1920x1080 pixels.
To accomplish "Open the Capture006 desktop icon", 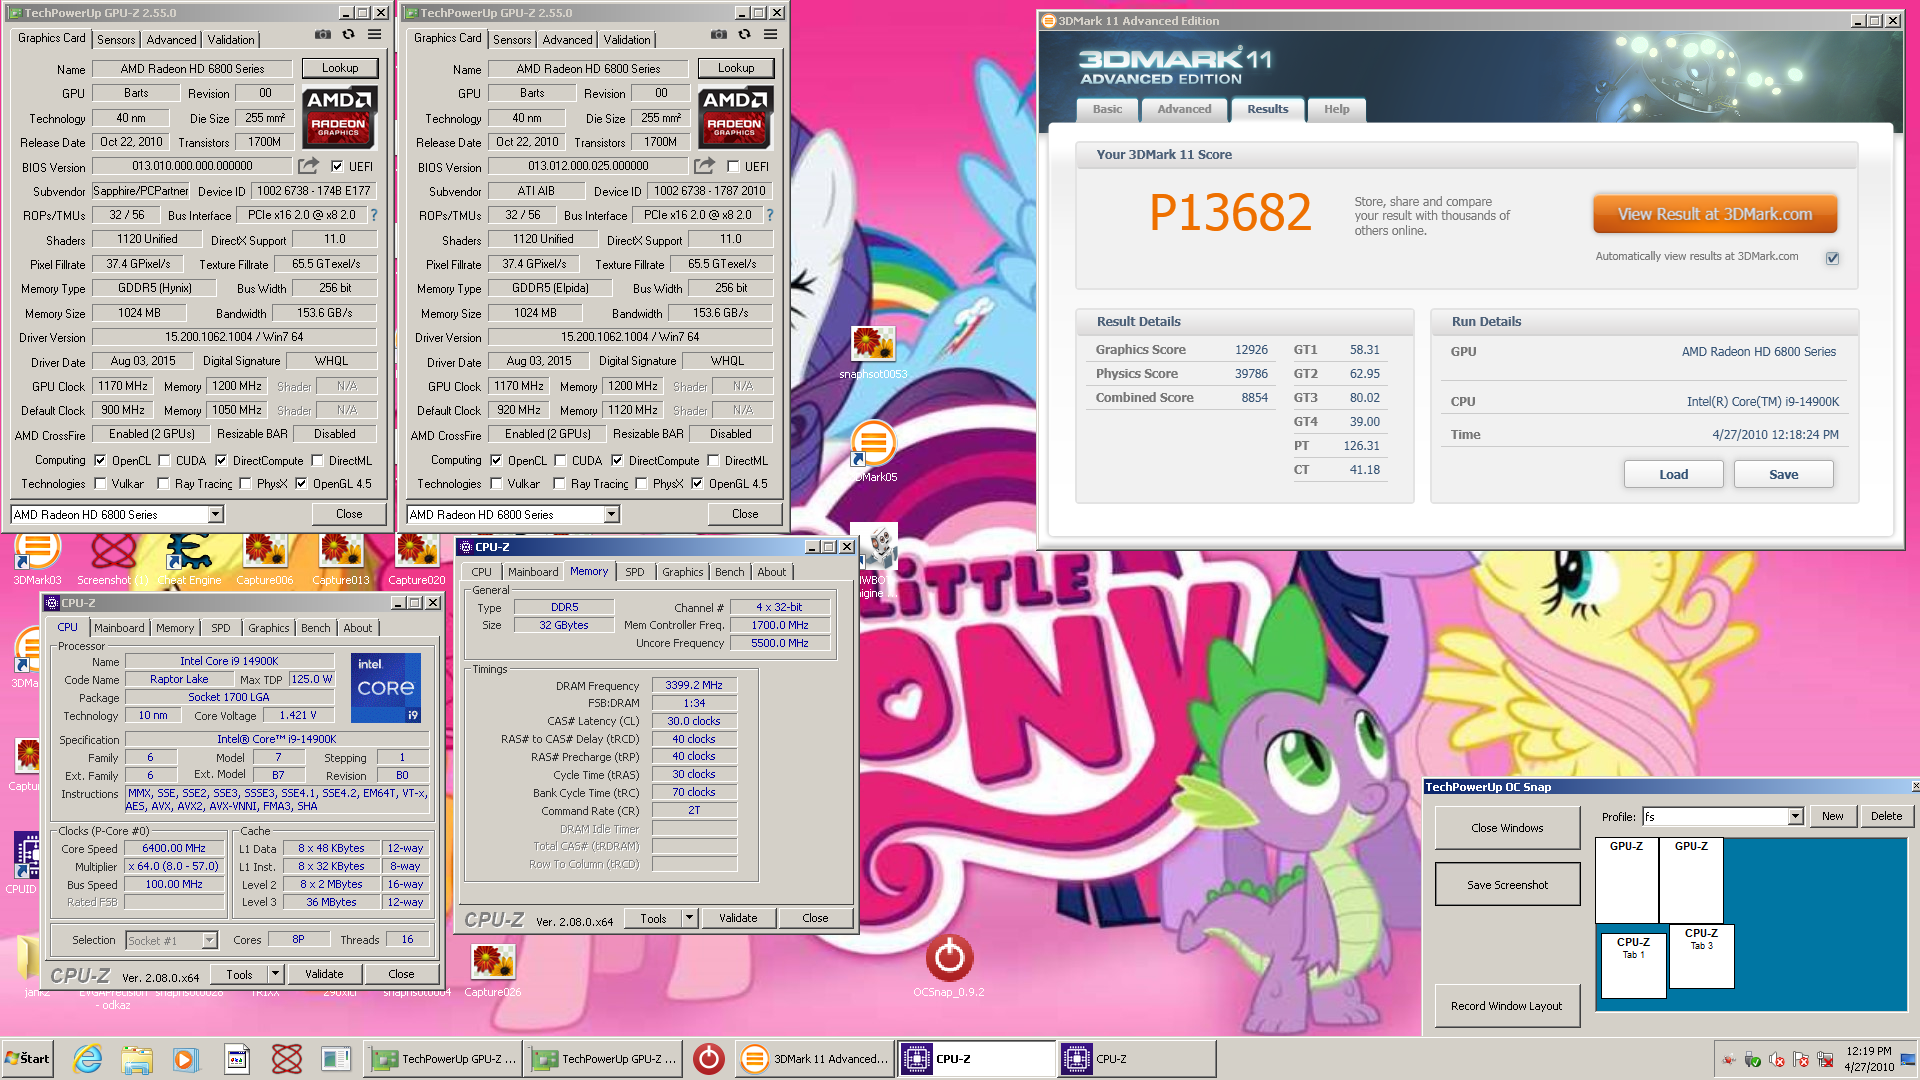I will pyautogui.click(x=265, y=558).
